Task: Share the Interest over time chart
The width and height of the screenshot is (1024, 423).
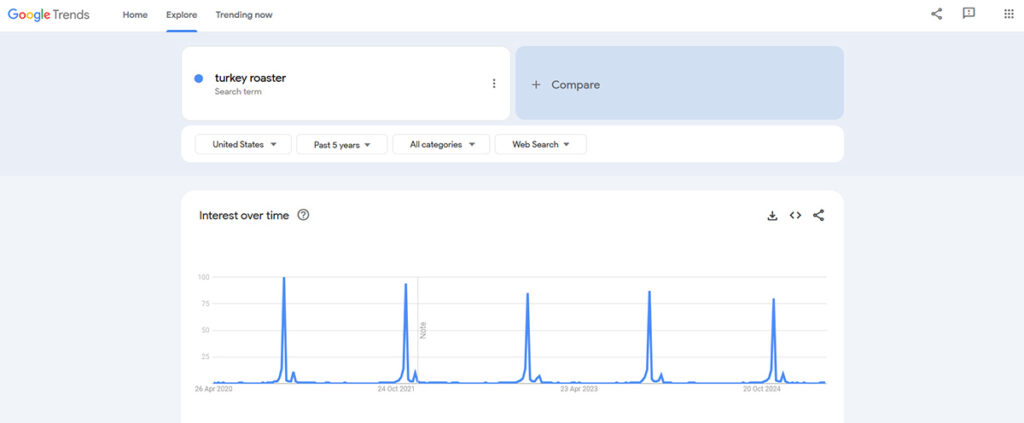Action: click(818, 215)
